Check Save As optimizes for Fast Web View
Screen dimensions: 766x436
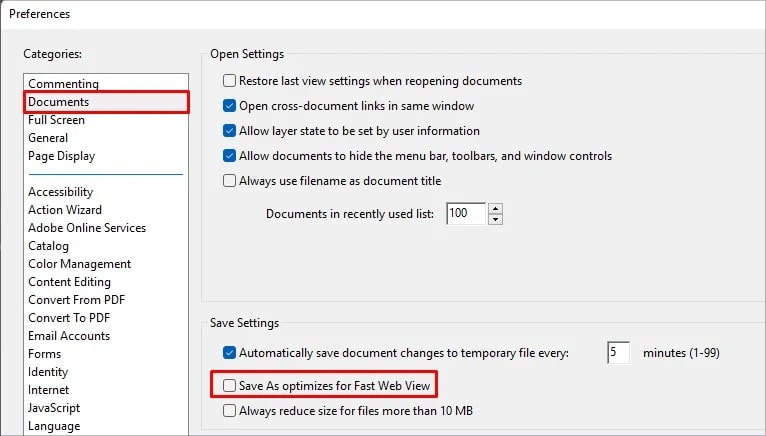point(229,386)
